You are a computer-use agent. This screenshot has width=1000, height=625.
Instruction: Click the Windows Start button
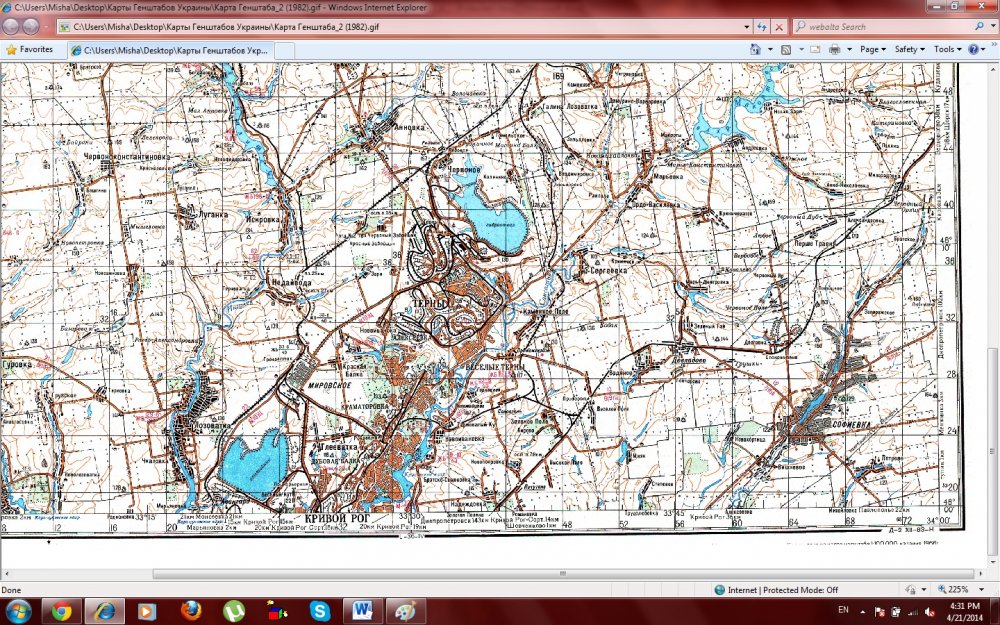[18, 610]
